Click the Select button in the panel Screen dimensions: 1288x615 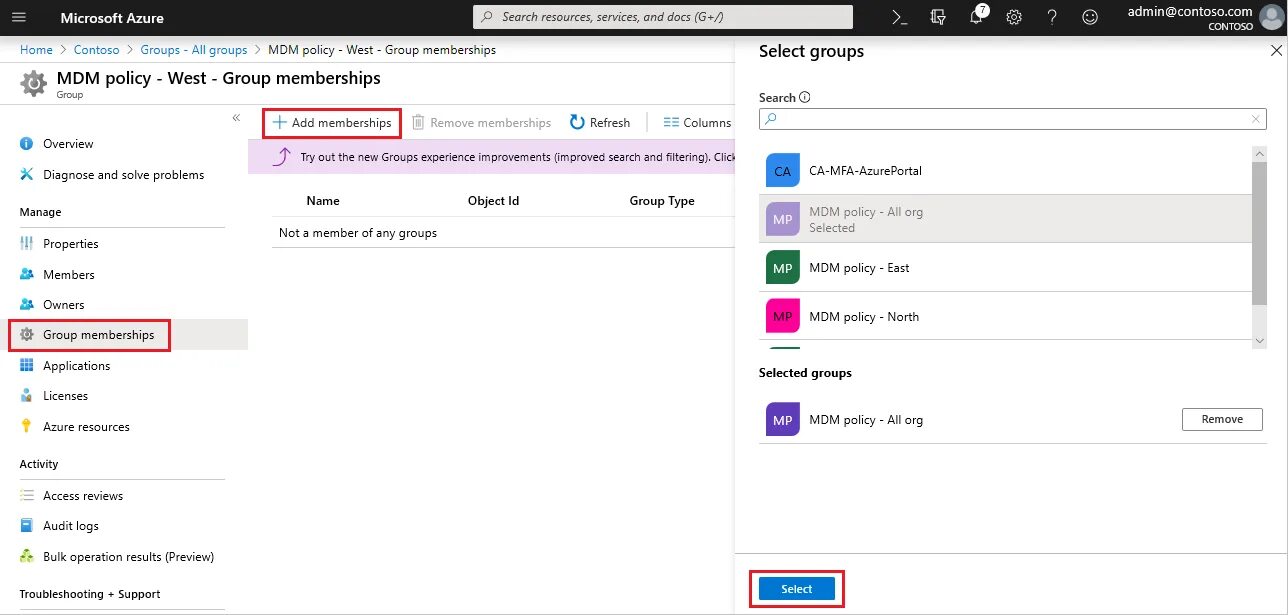click(x=796, y=589)
